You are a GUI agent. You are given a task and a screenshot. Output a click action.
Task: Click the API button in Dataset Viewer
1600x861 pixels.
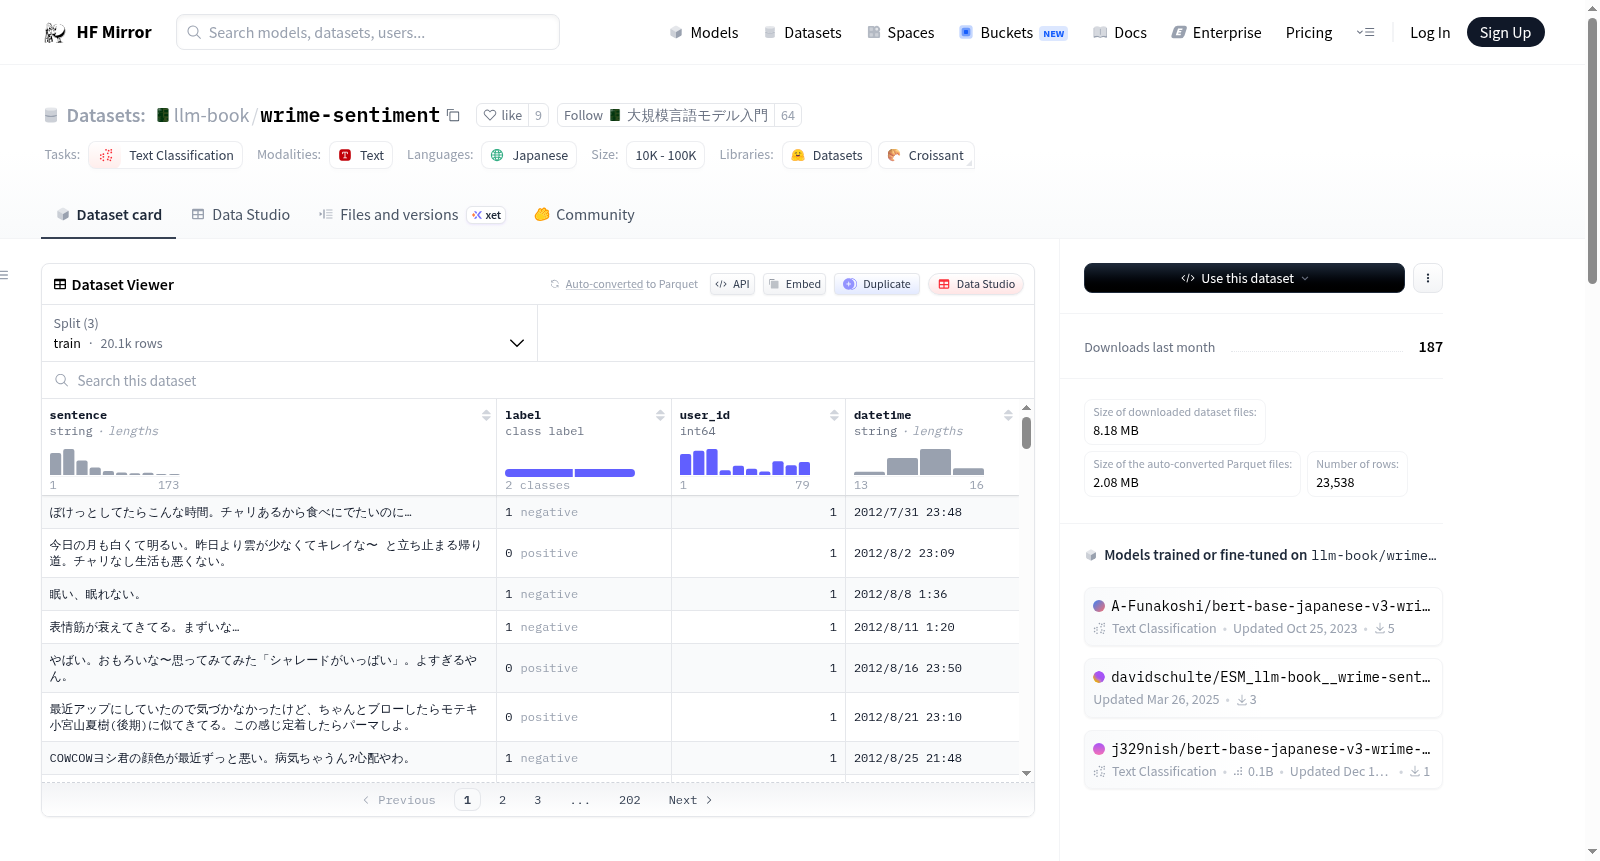tap(732, 284)
